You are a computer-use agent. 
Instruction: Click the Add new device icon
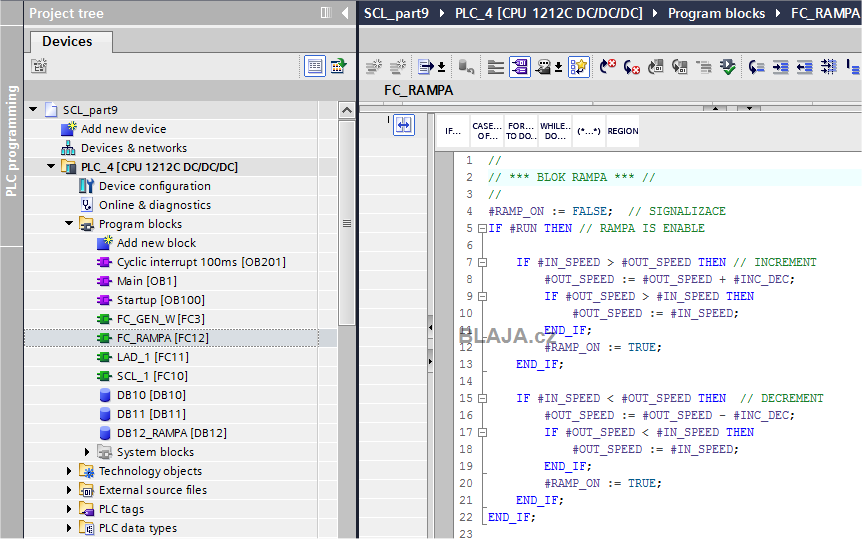69,129
